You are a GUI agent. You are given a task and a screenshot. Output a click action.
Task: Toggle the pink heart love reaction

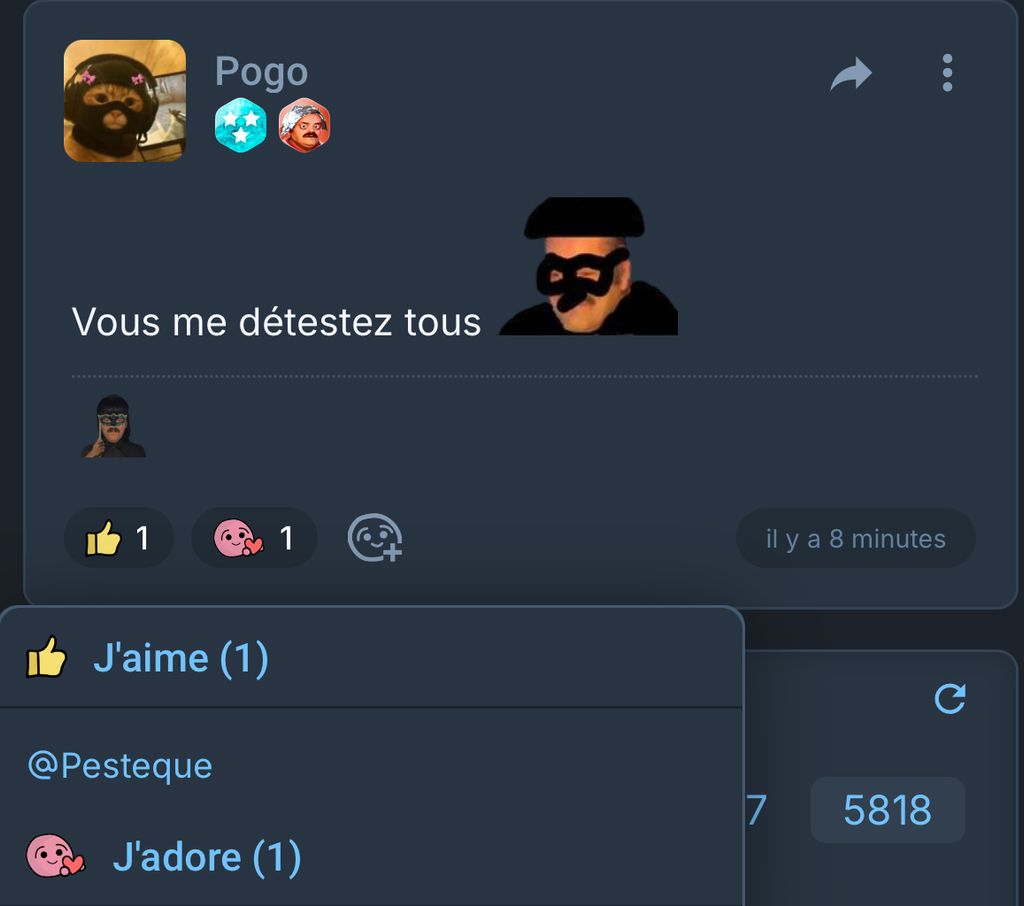(x=254, y=538)
